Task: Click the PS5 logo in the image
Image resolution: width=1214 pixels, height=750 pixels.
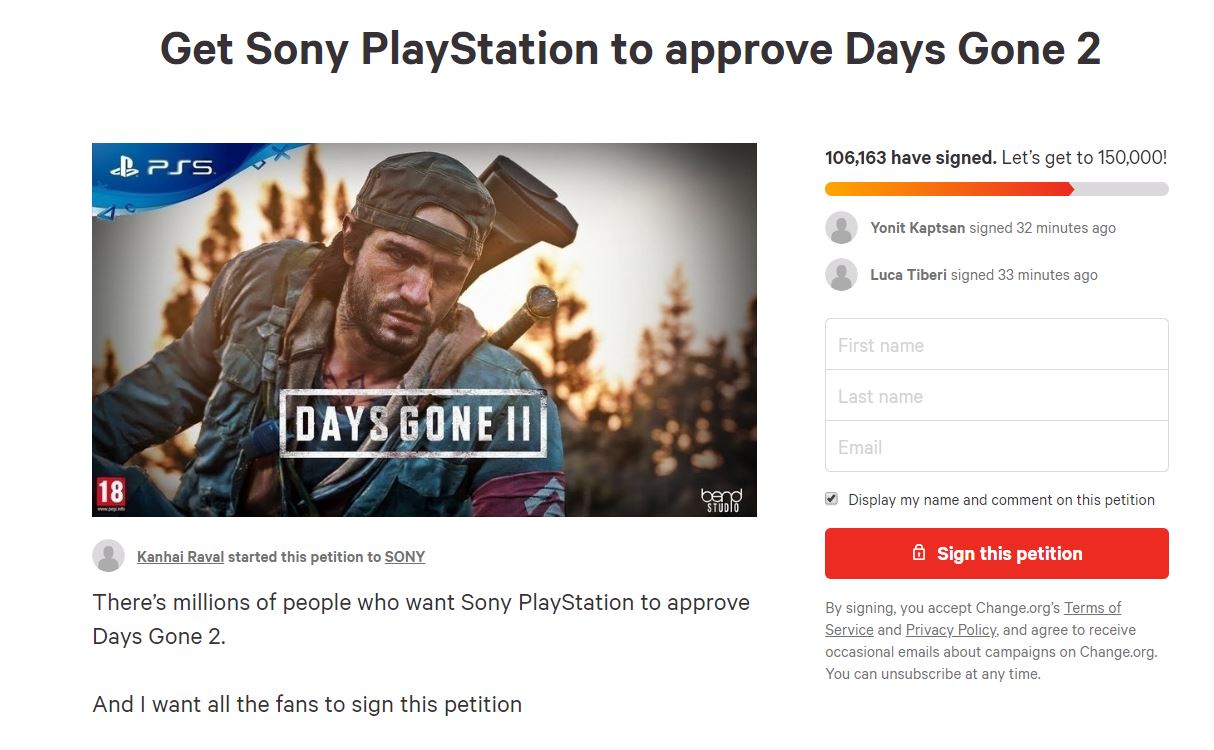Action: (161, 168)
